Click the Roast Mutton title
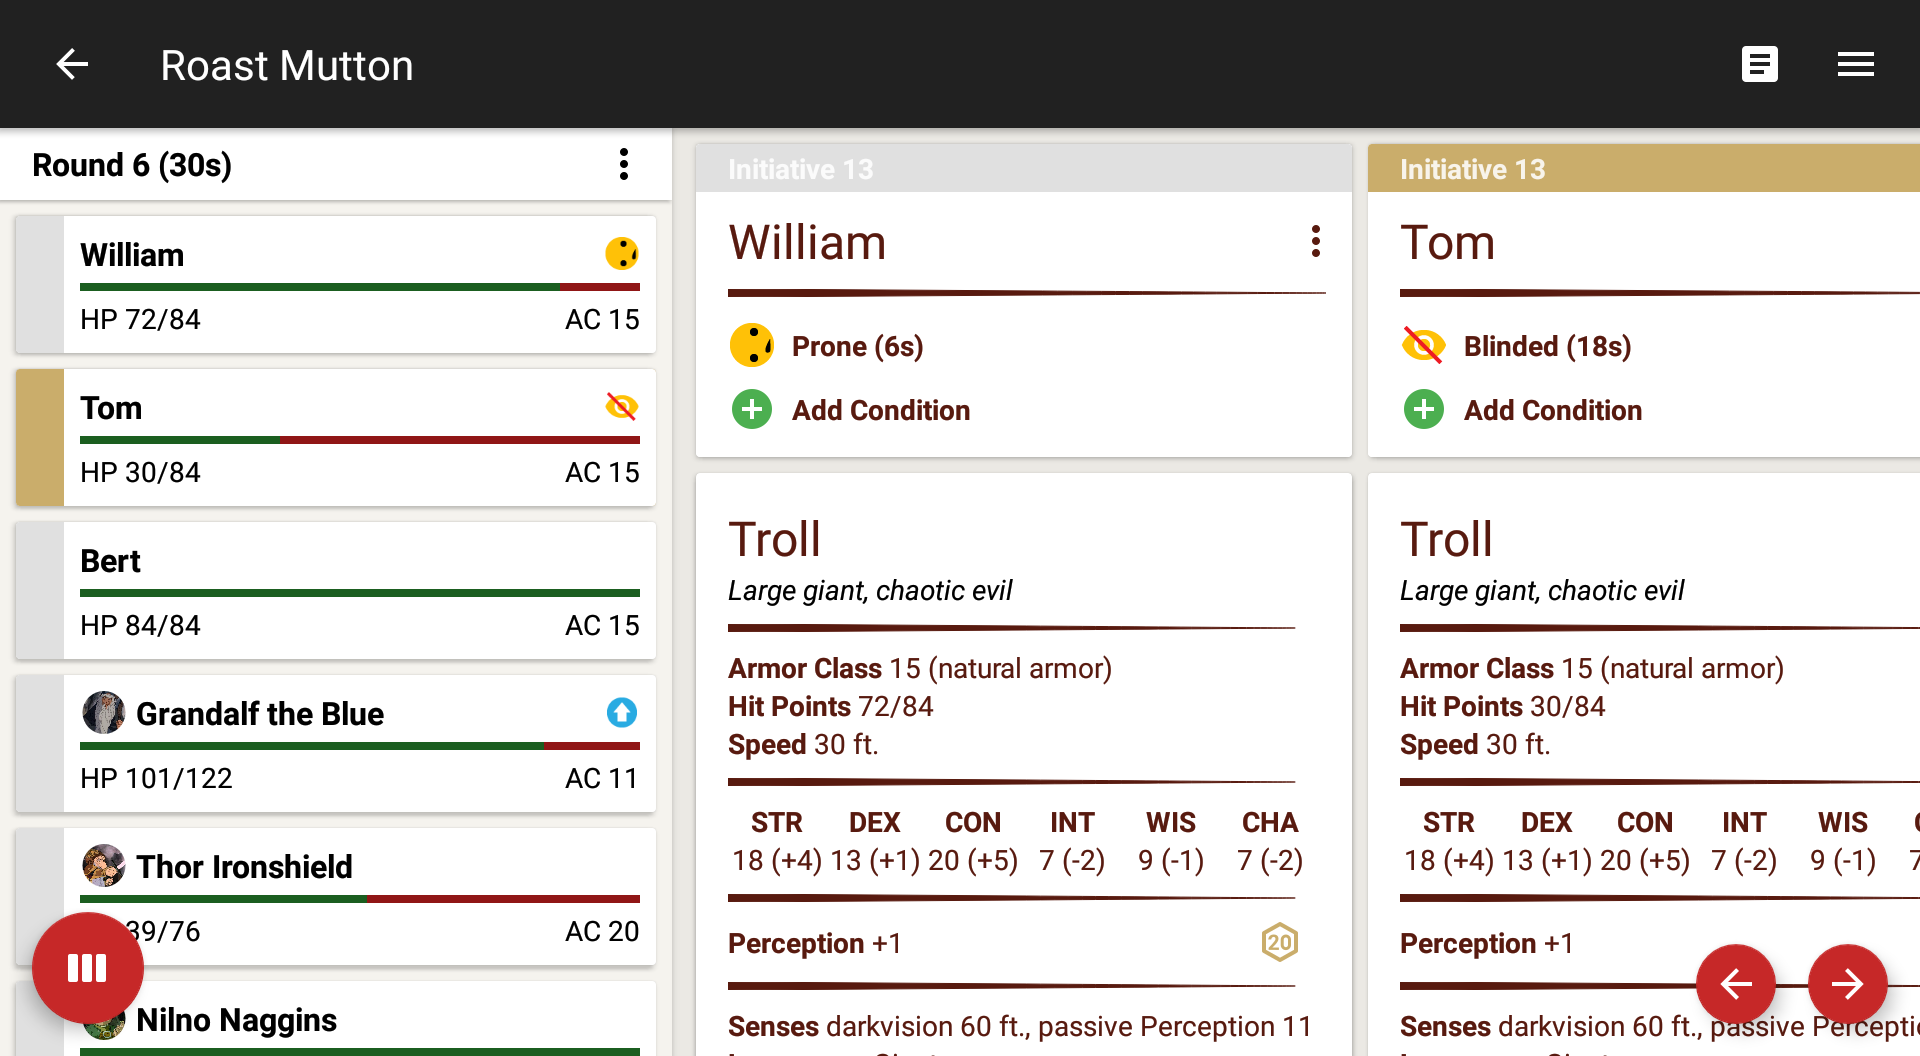1920x1056 pixels. click(x=287, y=66)
